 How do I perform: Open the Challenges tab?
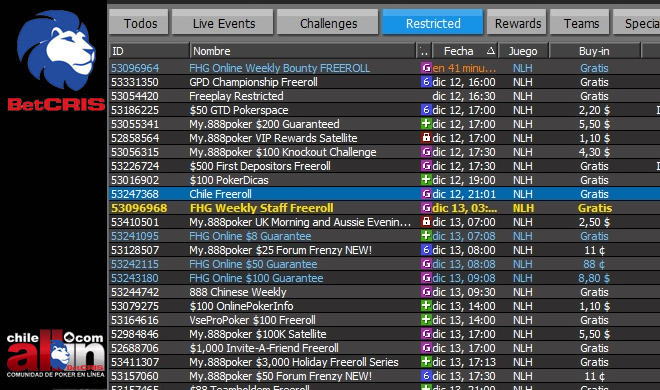(328, 23)
